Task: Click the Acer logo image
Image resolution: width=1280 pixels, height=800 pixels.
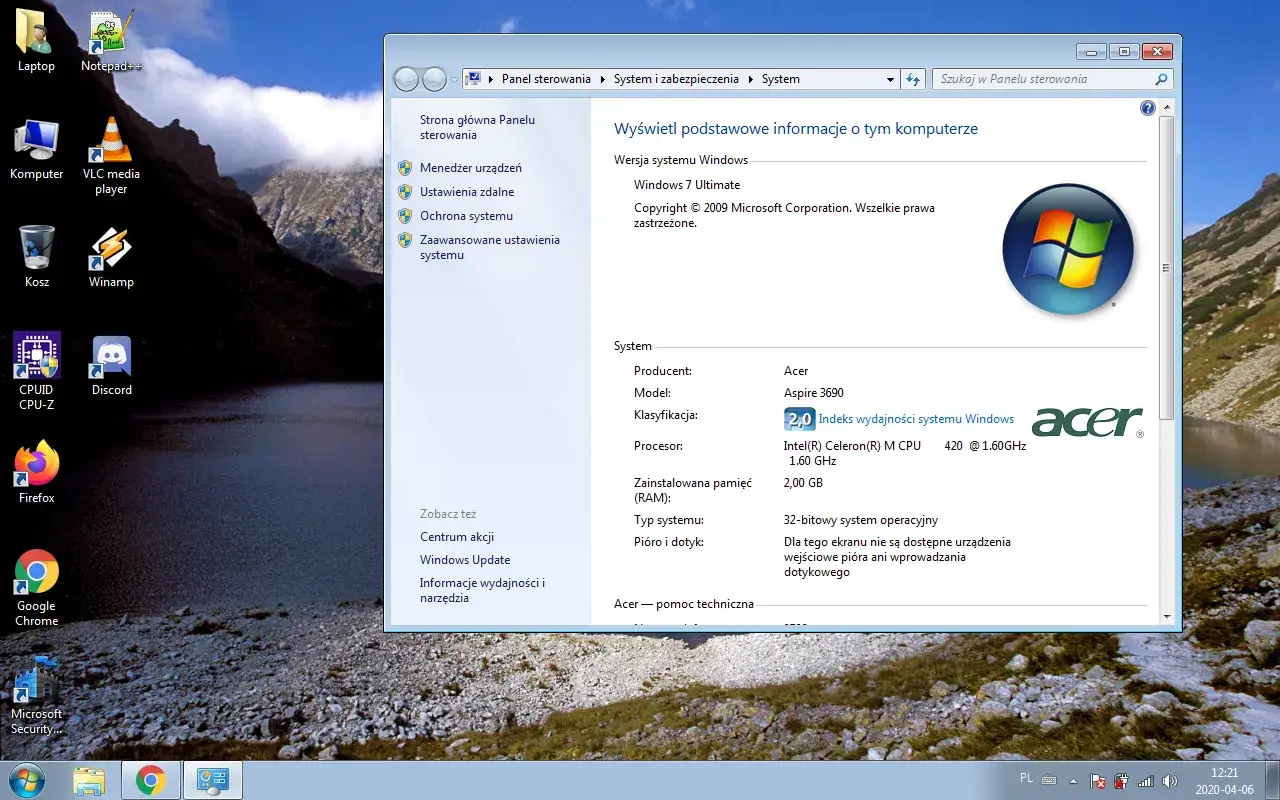Action: pos(1087,422)
